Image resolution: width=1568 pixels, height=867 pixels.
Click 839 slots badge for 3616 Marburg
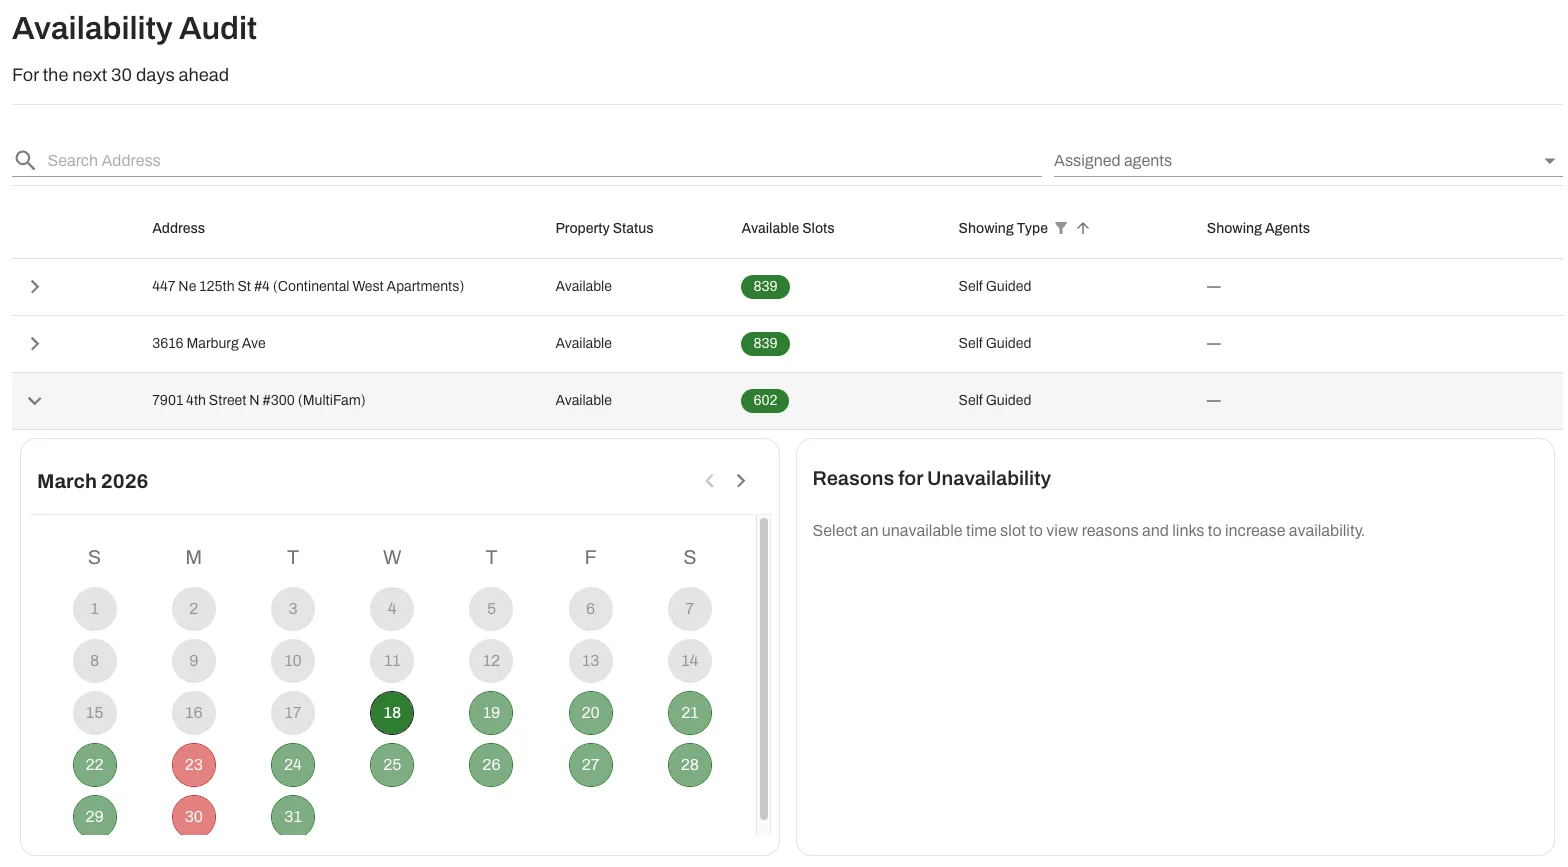pyautogui.click(x=765, y=344)
